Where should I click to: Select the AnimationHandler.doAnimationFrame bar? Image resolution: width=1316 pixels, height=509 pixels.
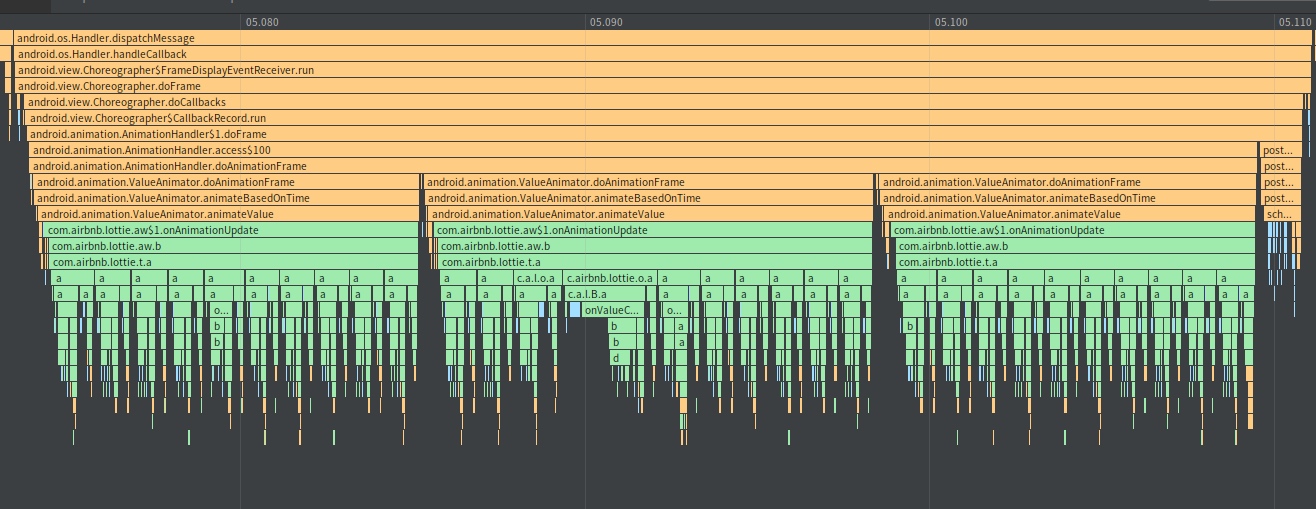pos(640,166)
